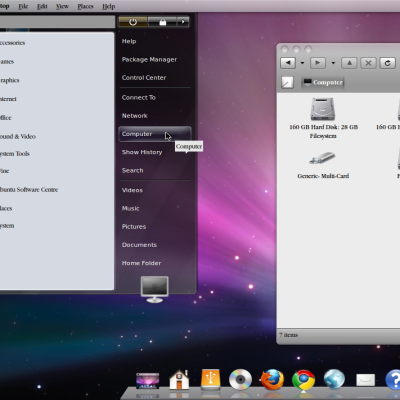This screenshot has width=400, height=400.
Task: Select the Internet category
Action: point(8,99)
